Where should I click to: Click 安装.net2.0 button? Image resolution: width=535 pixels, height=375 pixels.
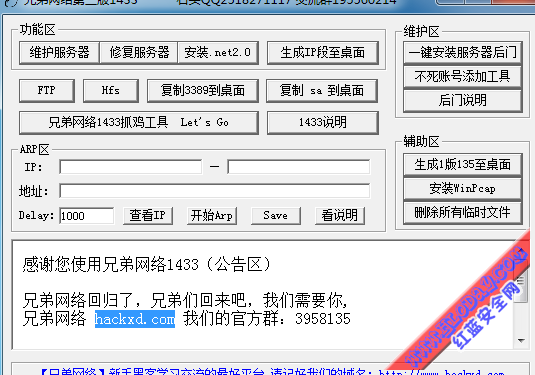pos(218,53)
